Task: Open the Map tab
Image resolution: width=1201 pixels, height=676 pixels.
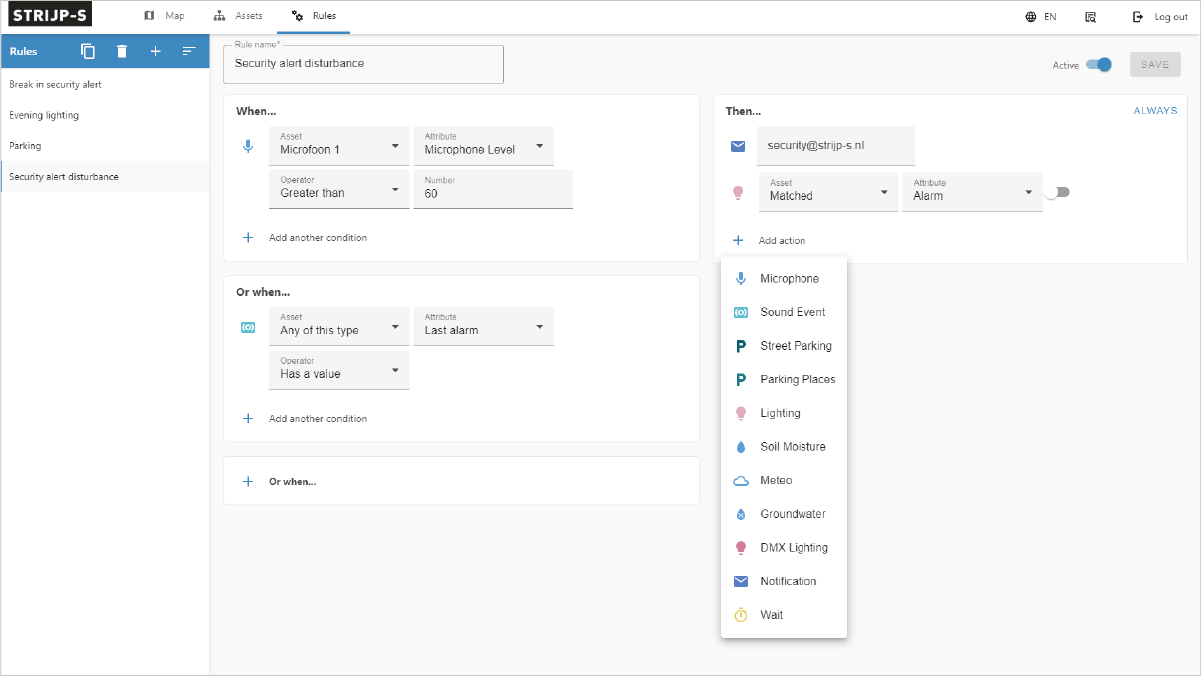Action: click(x=164, y=16)
